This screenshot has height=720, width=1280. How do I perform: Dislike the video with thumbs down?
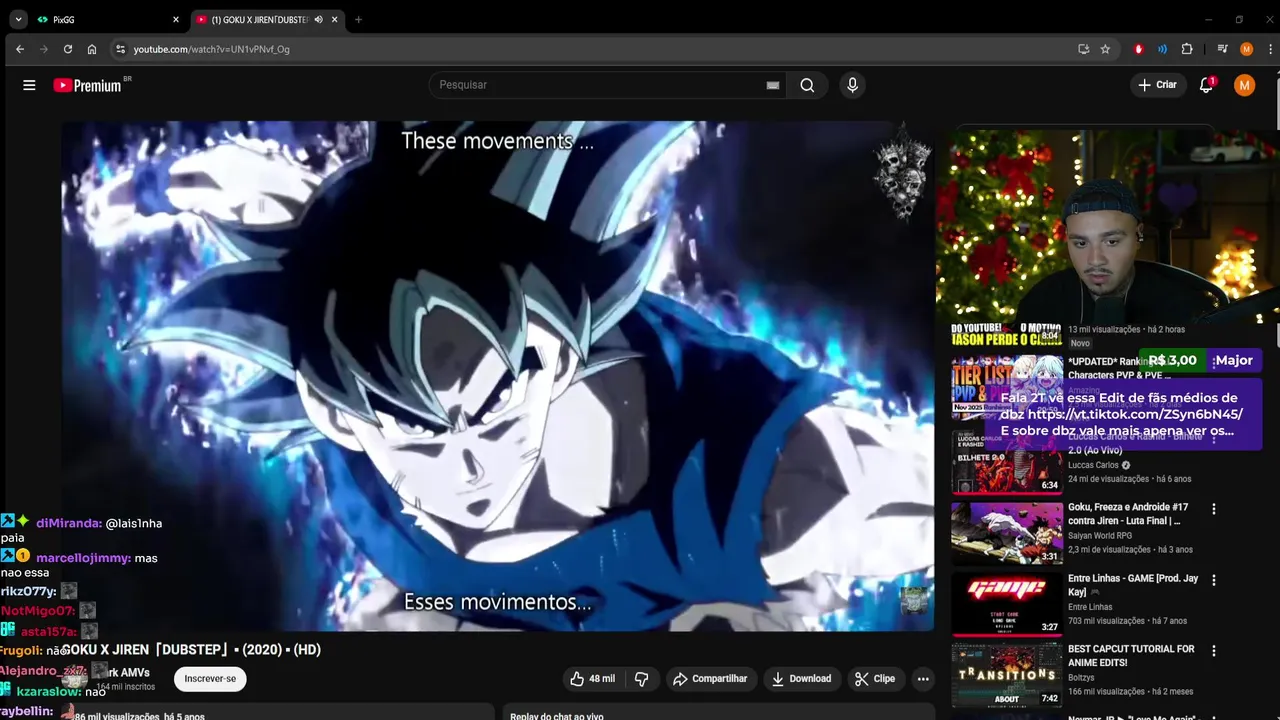coord(642,678)
